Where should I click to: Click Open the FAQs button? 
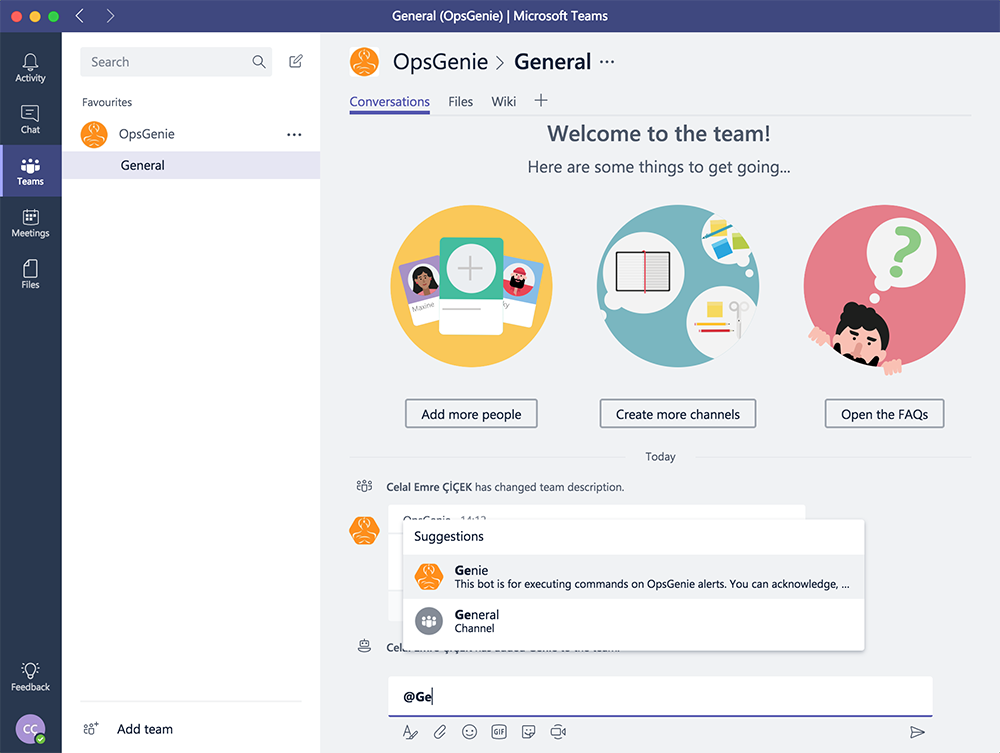[884, 414]
